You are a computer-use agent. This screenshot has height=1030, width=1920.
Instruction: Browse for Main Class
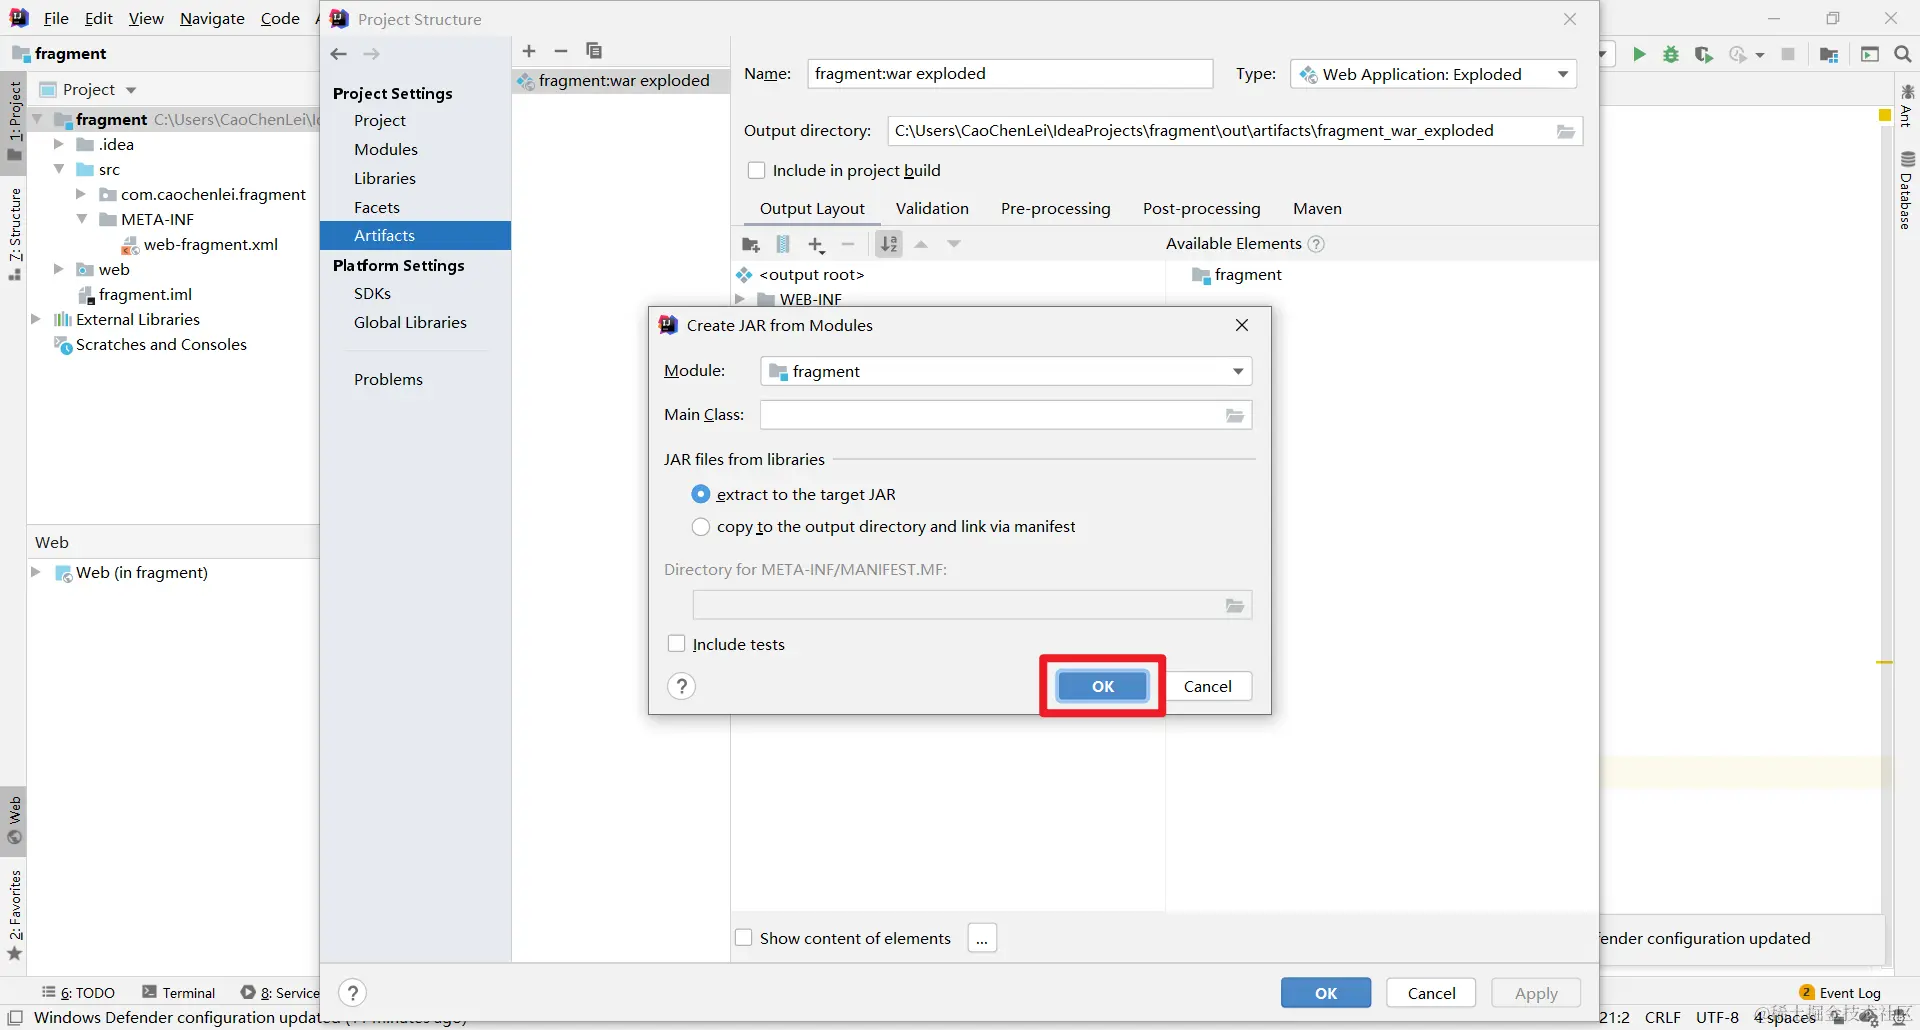pos(1235,415)
